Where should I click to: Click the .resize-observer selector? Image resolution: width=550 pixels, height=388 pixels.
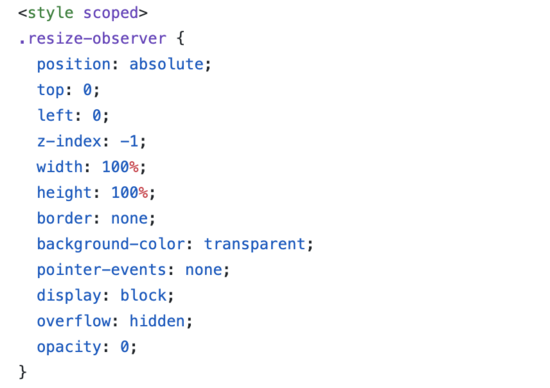pos(93,38)
